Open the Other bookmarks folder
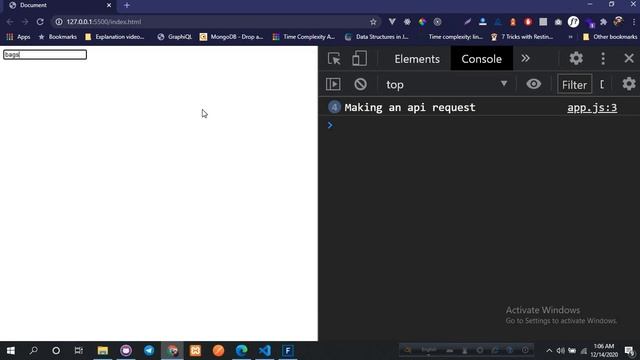The image size is (640, 360). (610, 37)
